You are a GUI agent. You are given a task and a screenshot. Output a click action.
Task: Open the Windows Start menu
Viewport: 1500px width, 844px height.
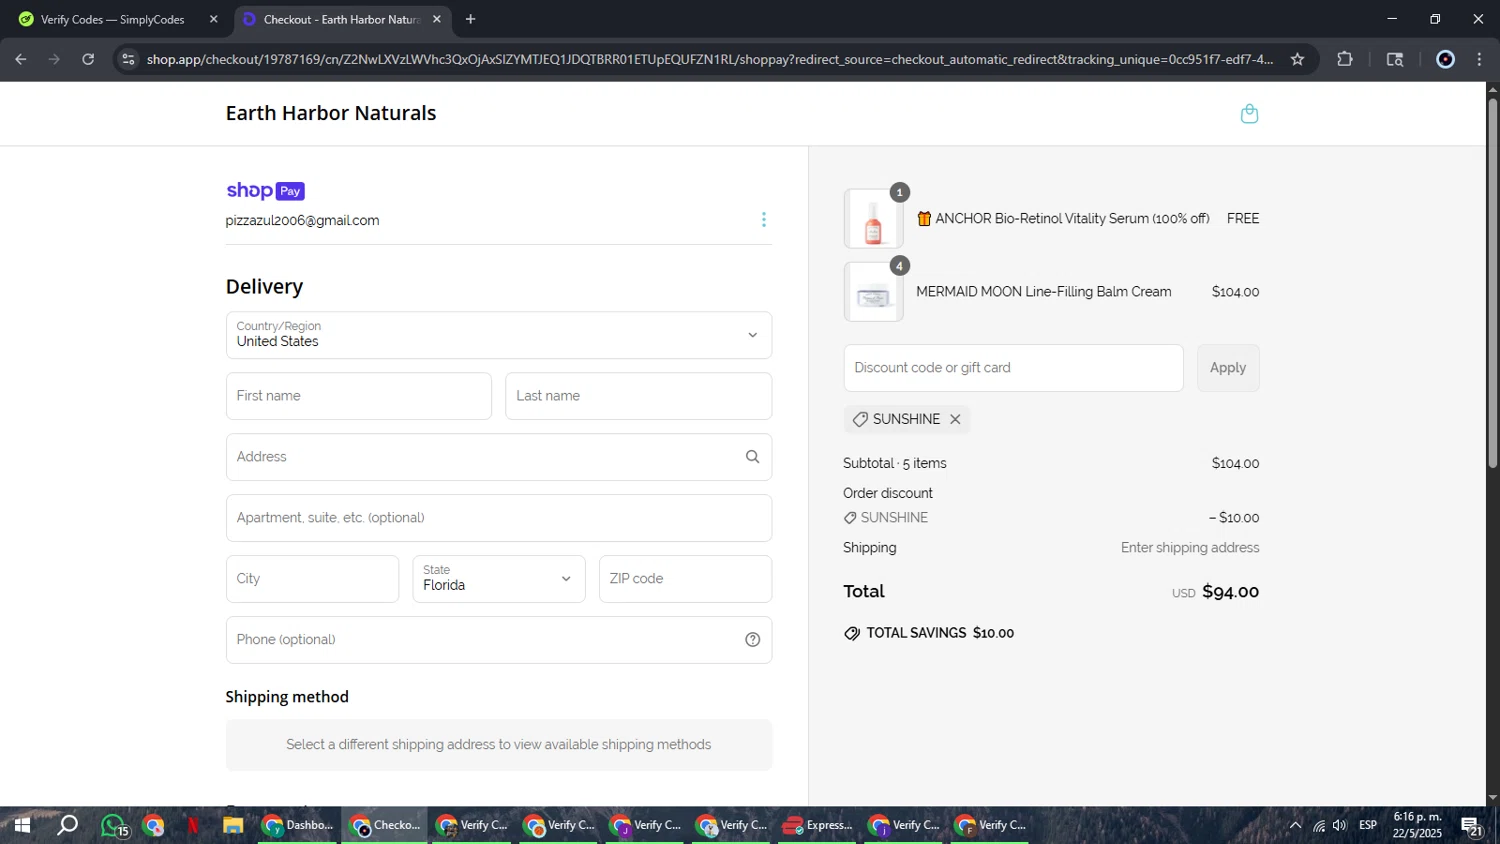(x=21, y=826)
